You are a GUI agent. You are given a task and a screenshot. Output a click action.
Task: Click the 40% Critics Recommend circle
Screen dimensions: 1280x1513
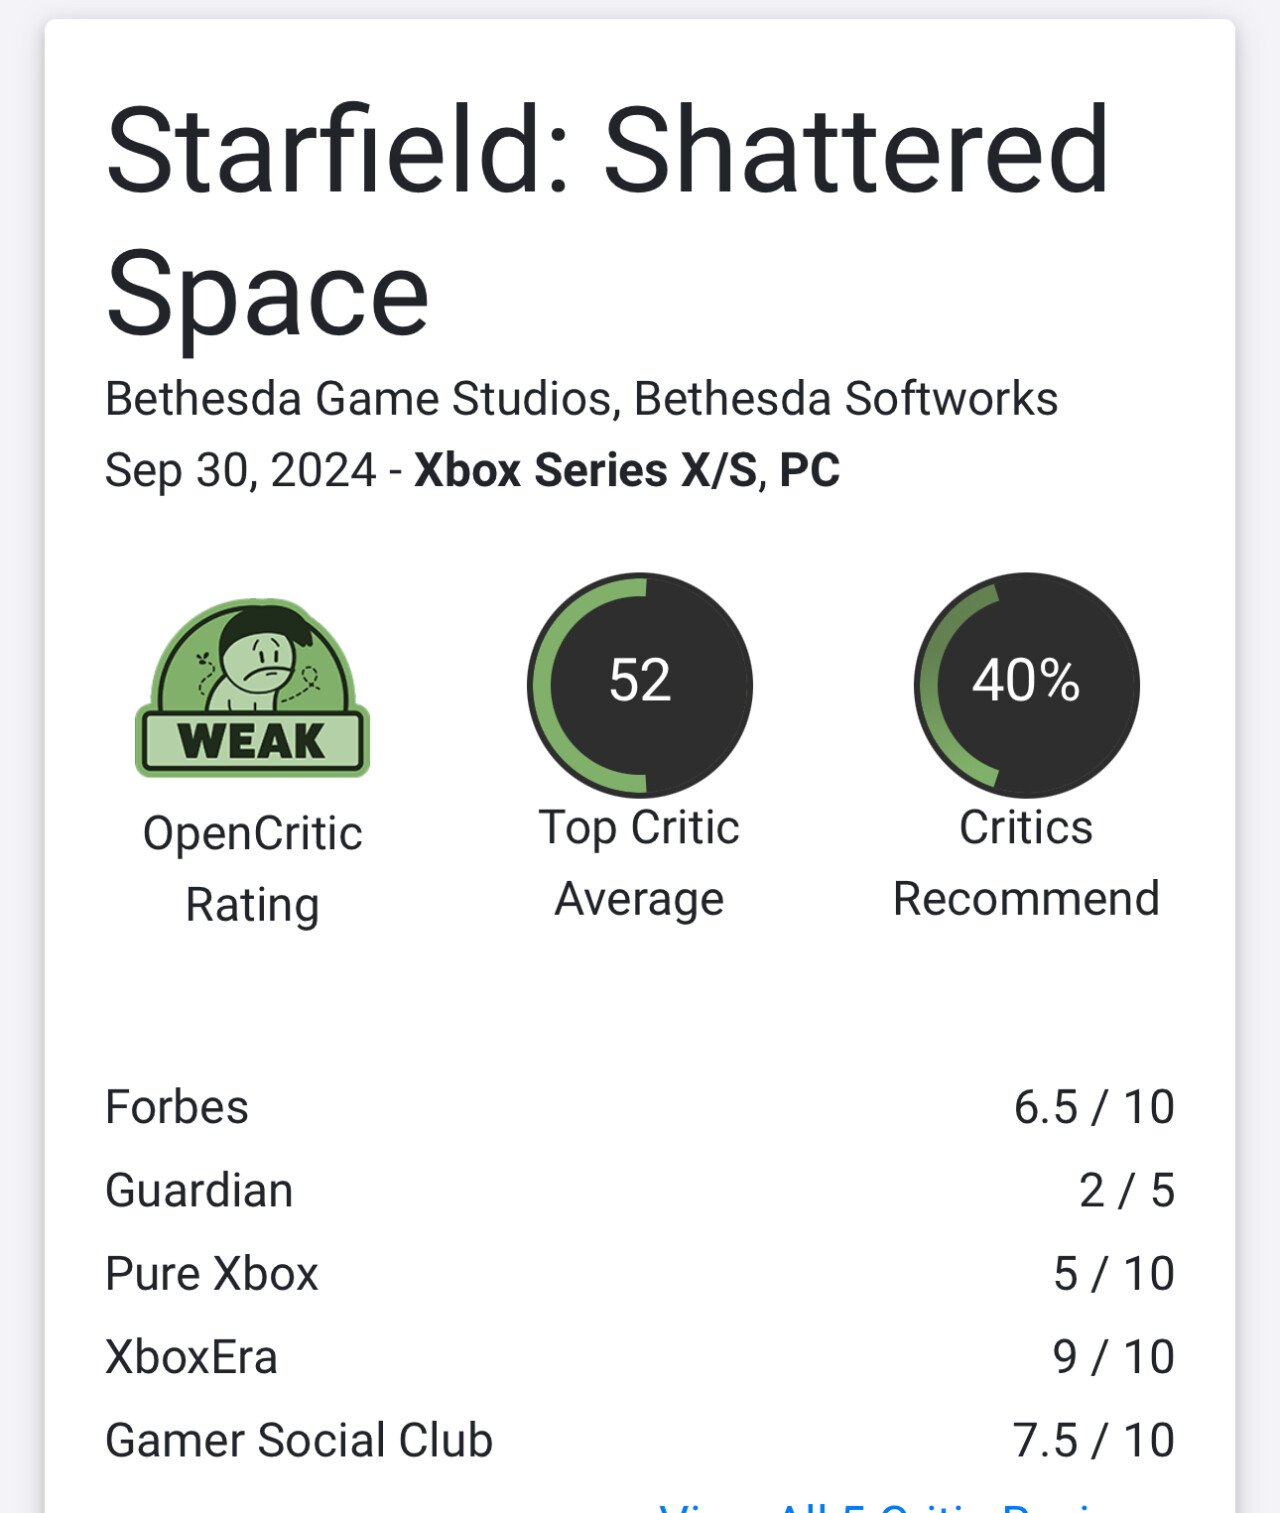1026,685
